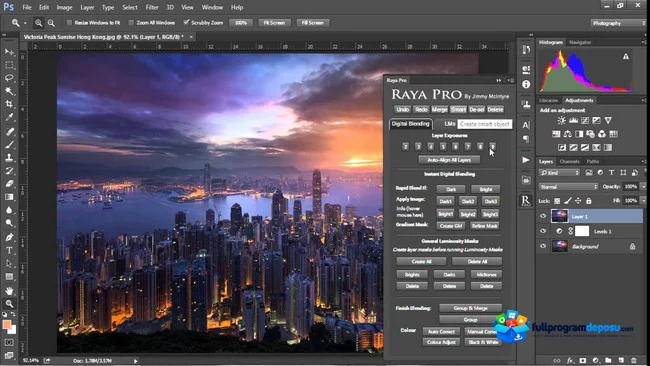Add a Curves adjustment layer
This screenshot has height=366, width=650.
[x=585, y=121]
